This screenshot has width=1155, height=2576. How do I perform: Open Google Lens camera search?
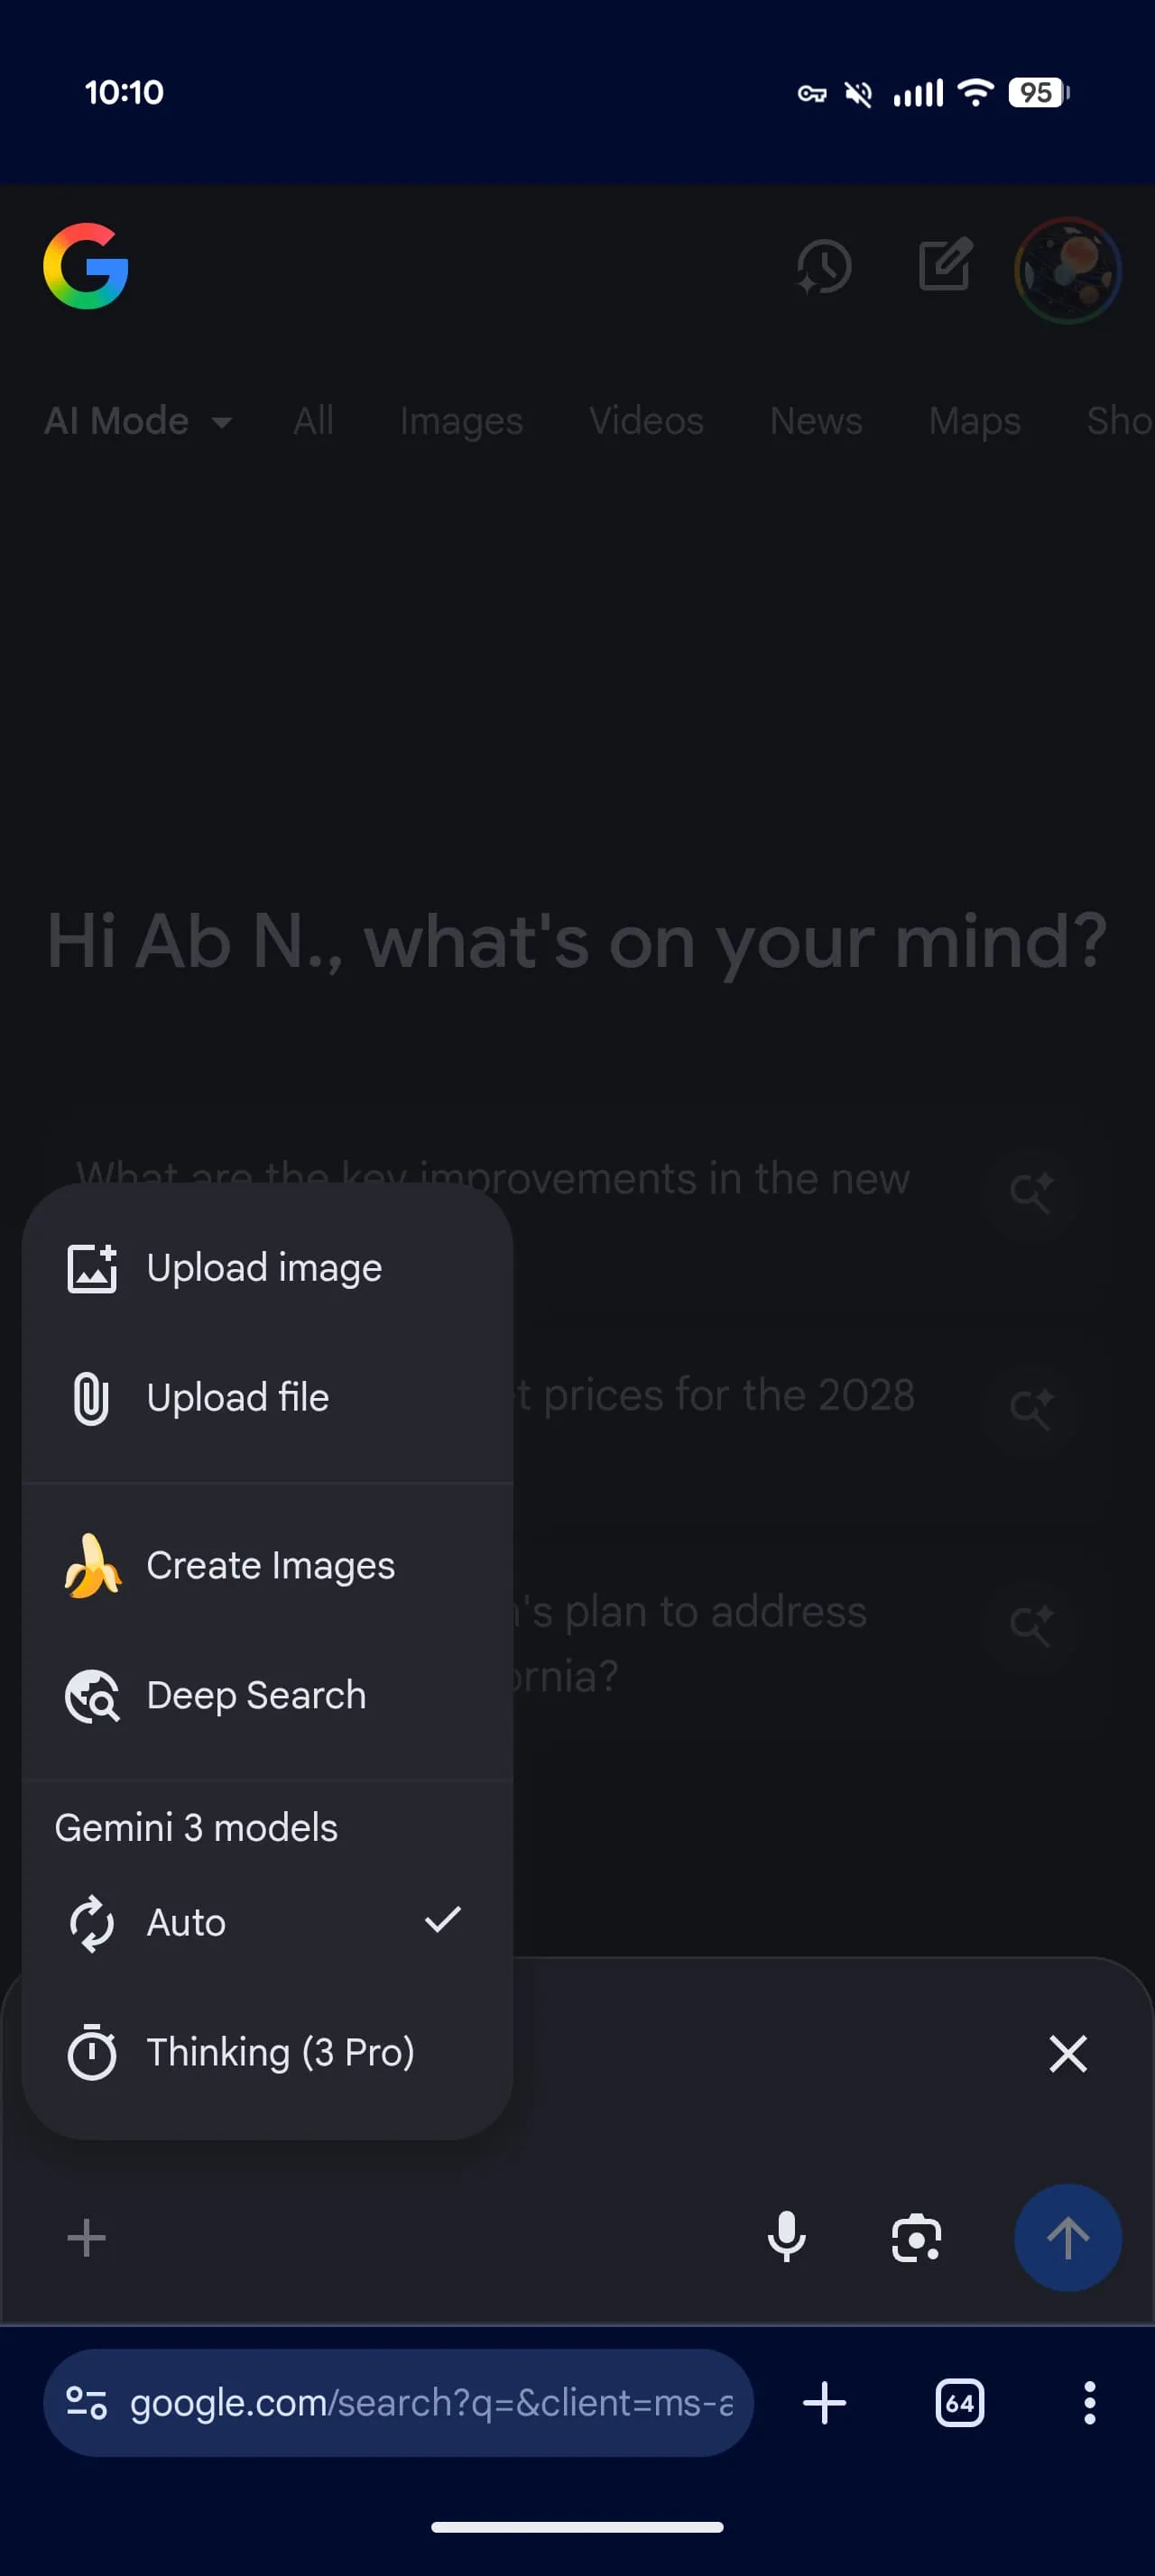tap(916, 2237)
